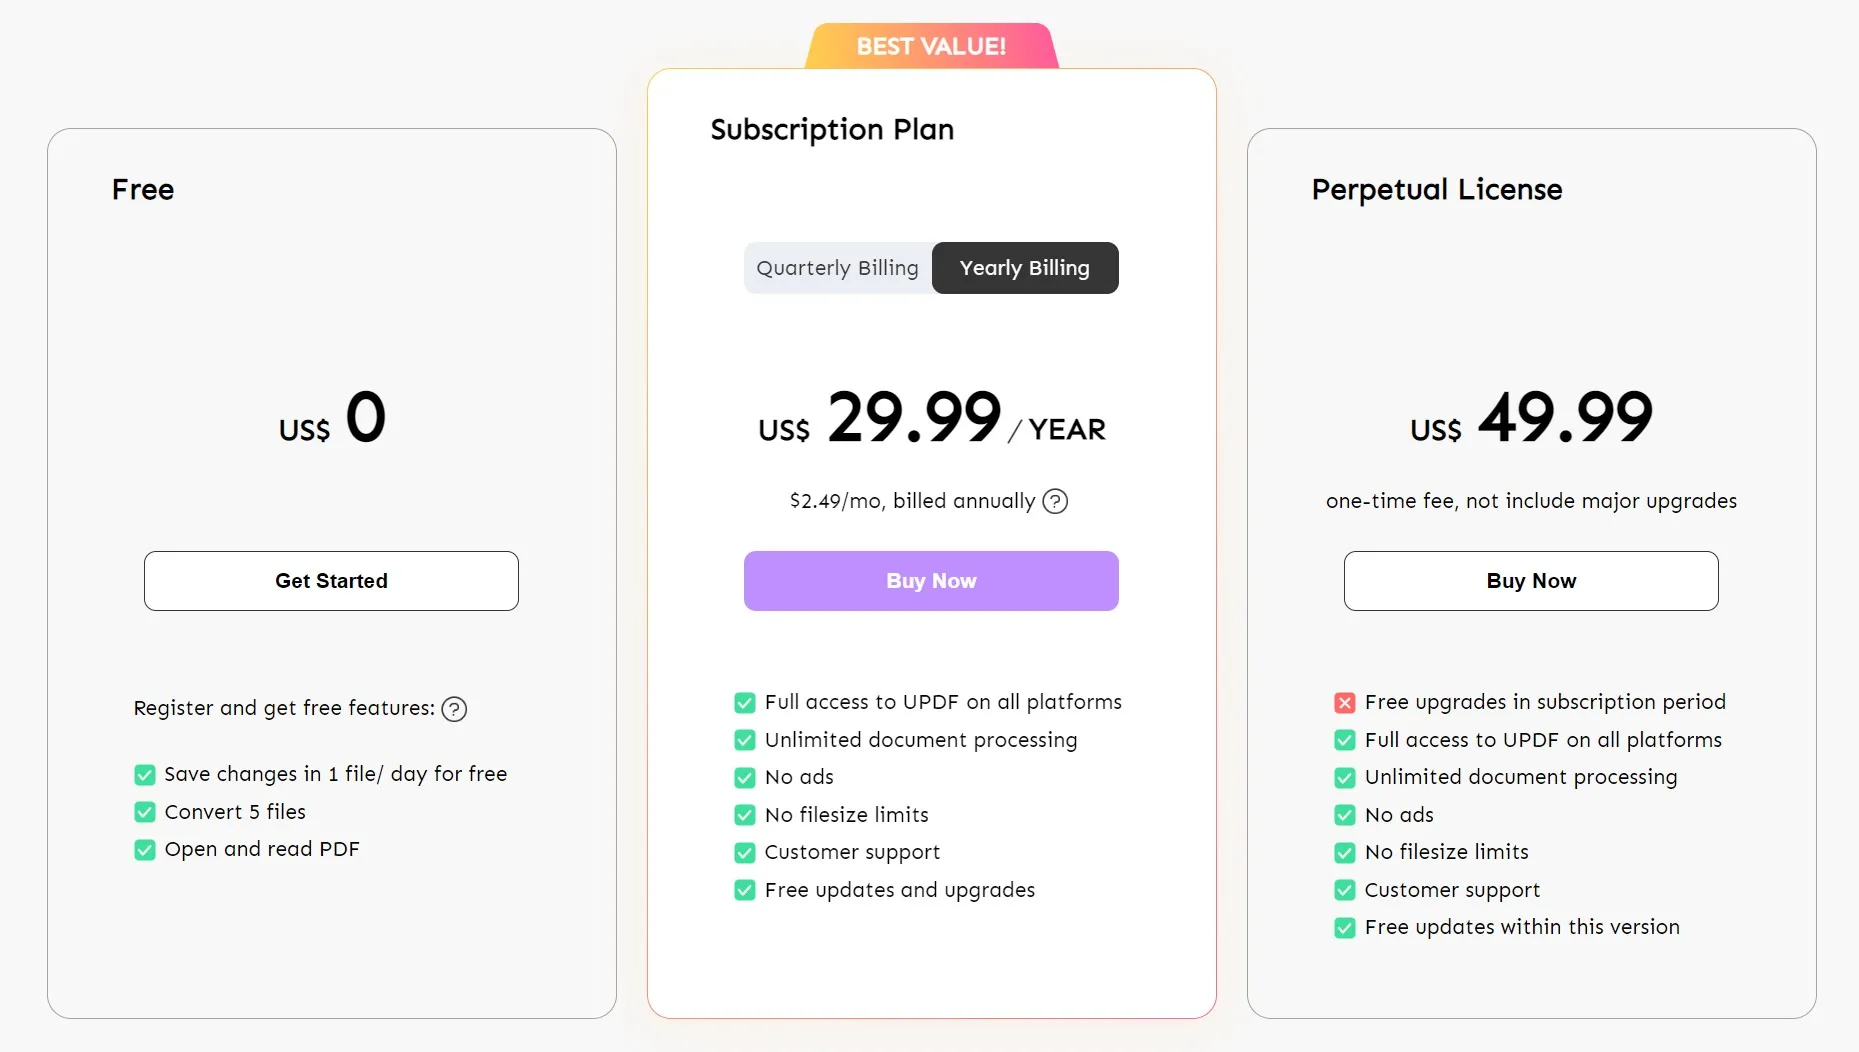1859x1052 pixels.
Task: Click Perpetual License's No filesize limits checkmark
Action: coord(1345,853)
